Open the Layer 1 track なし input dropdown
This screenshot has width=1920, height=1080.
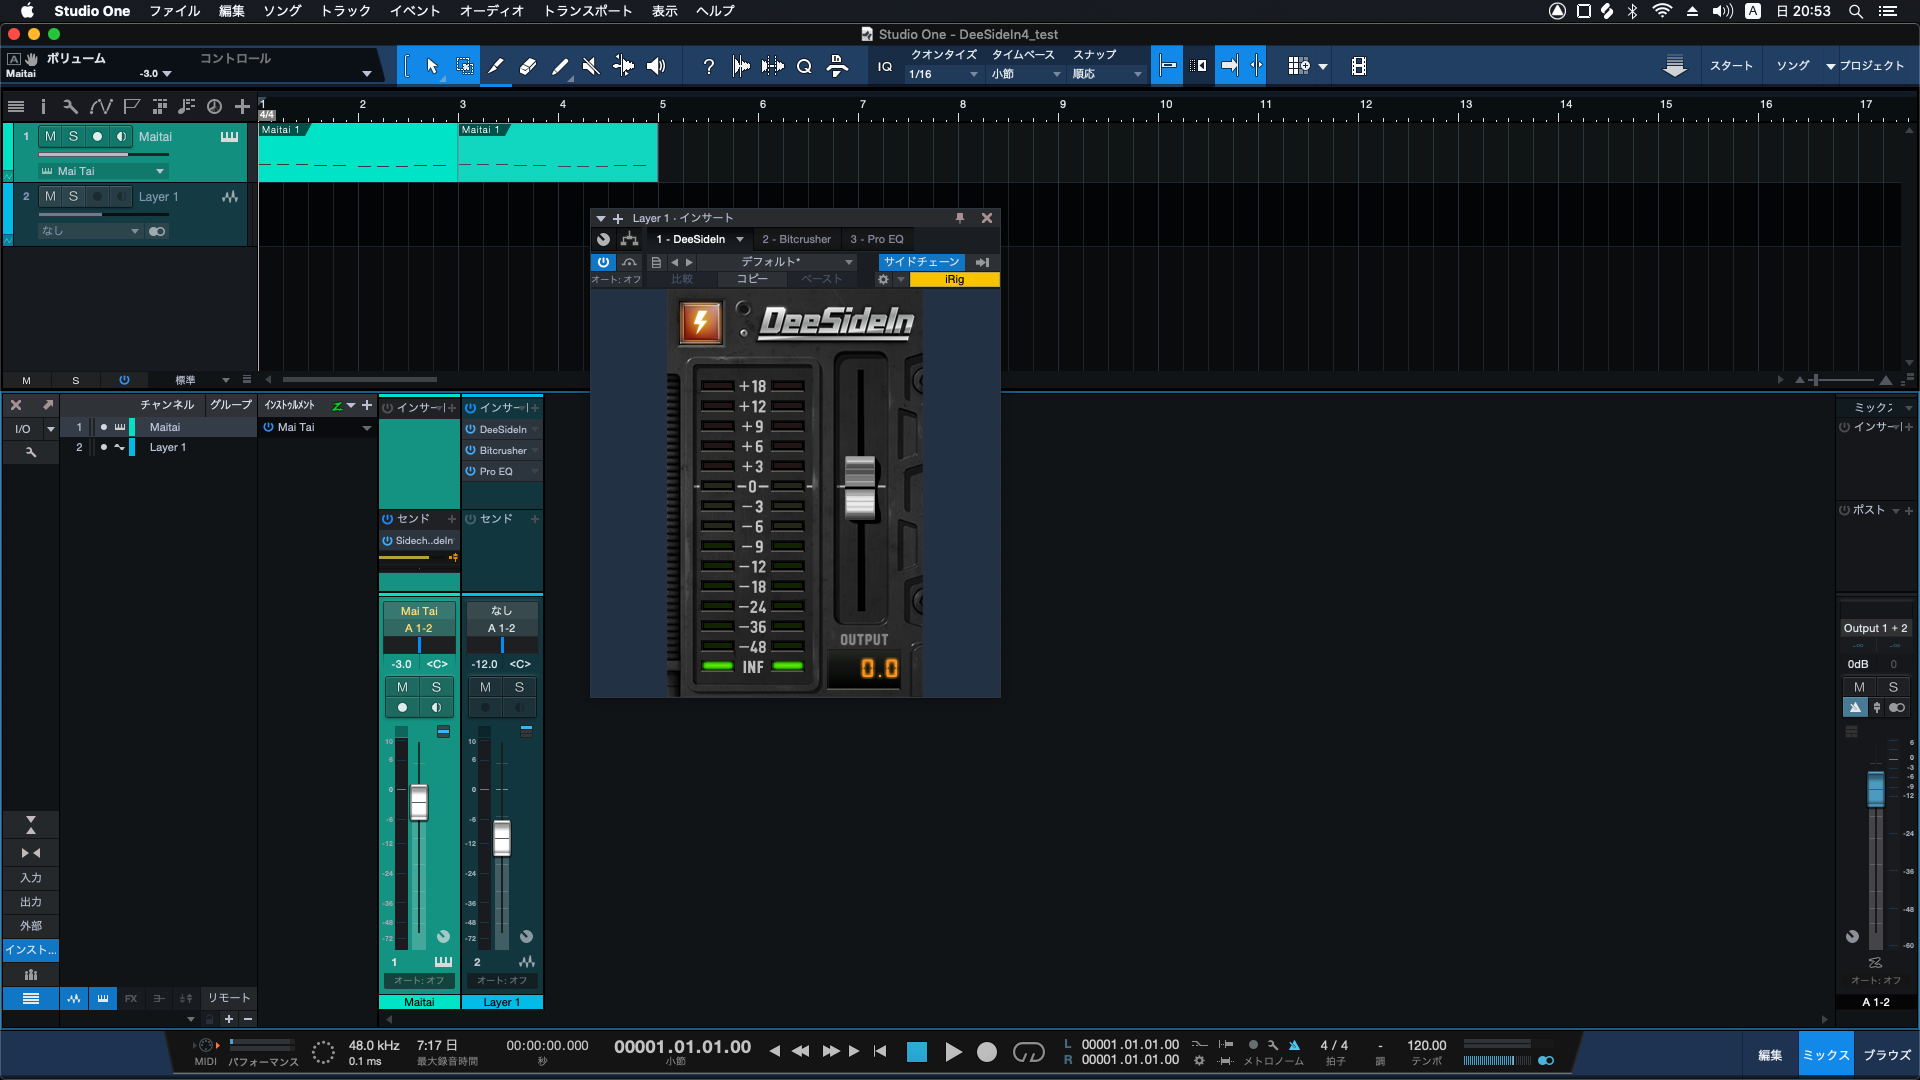[90, 231]
